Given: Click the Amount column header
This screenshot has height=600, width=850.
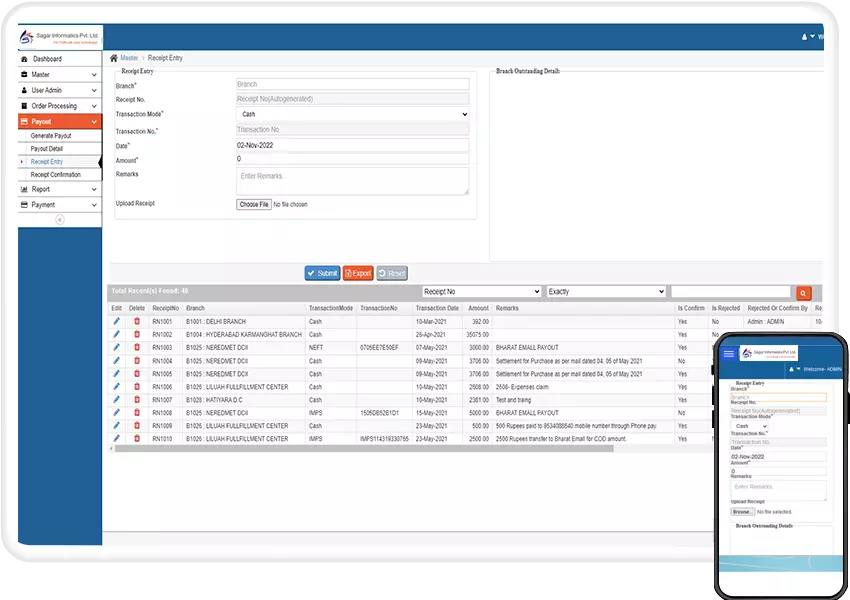Looking at the screenshot, I should (x=478, y=308).
